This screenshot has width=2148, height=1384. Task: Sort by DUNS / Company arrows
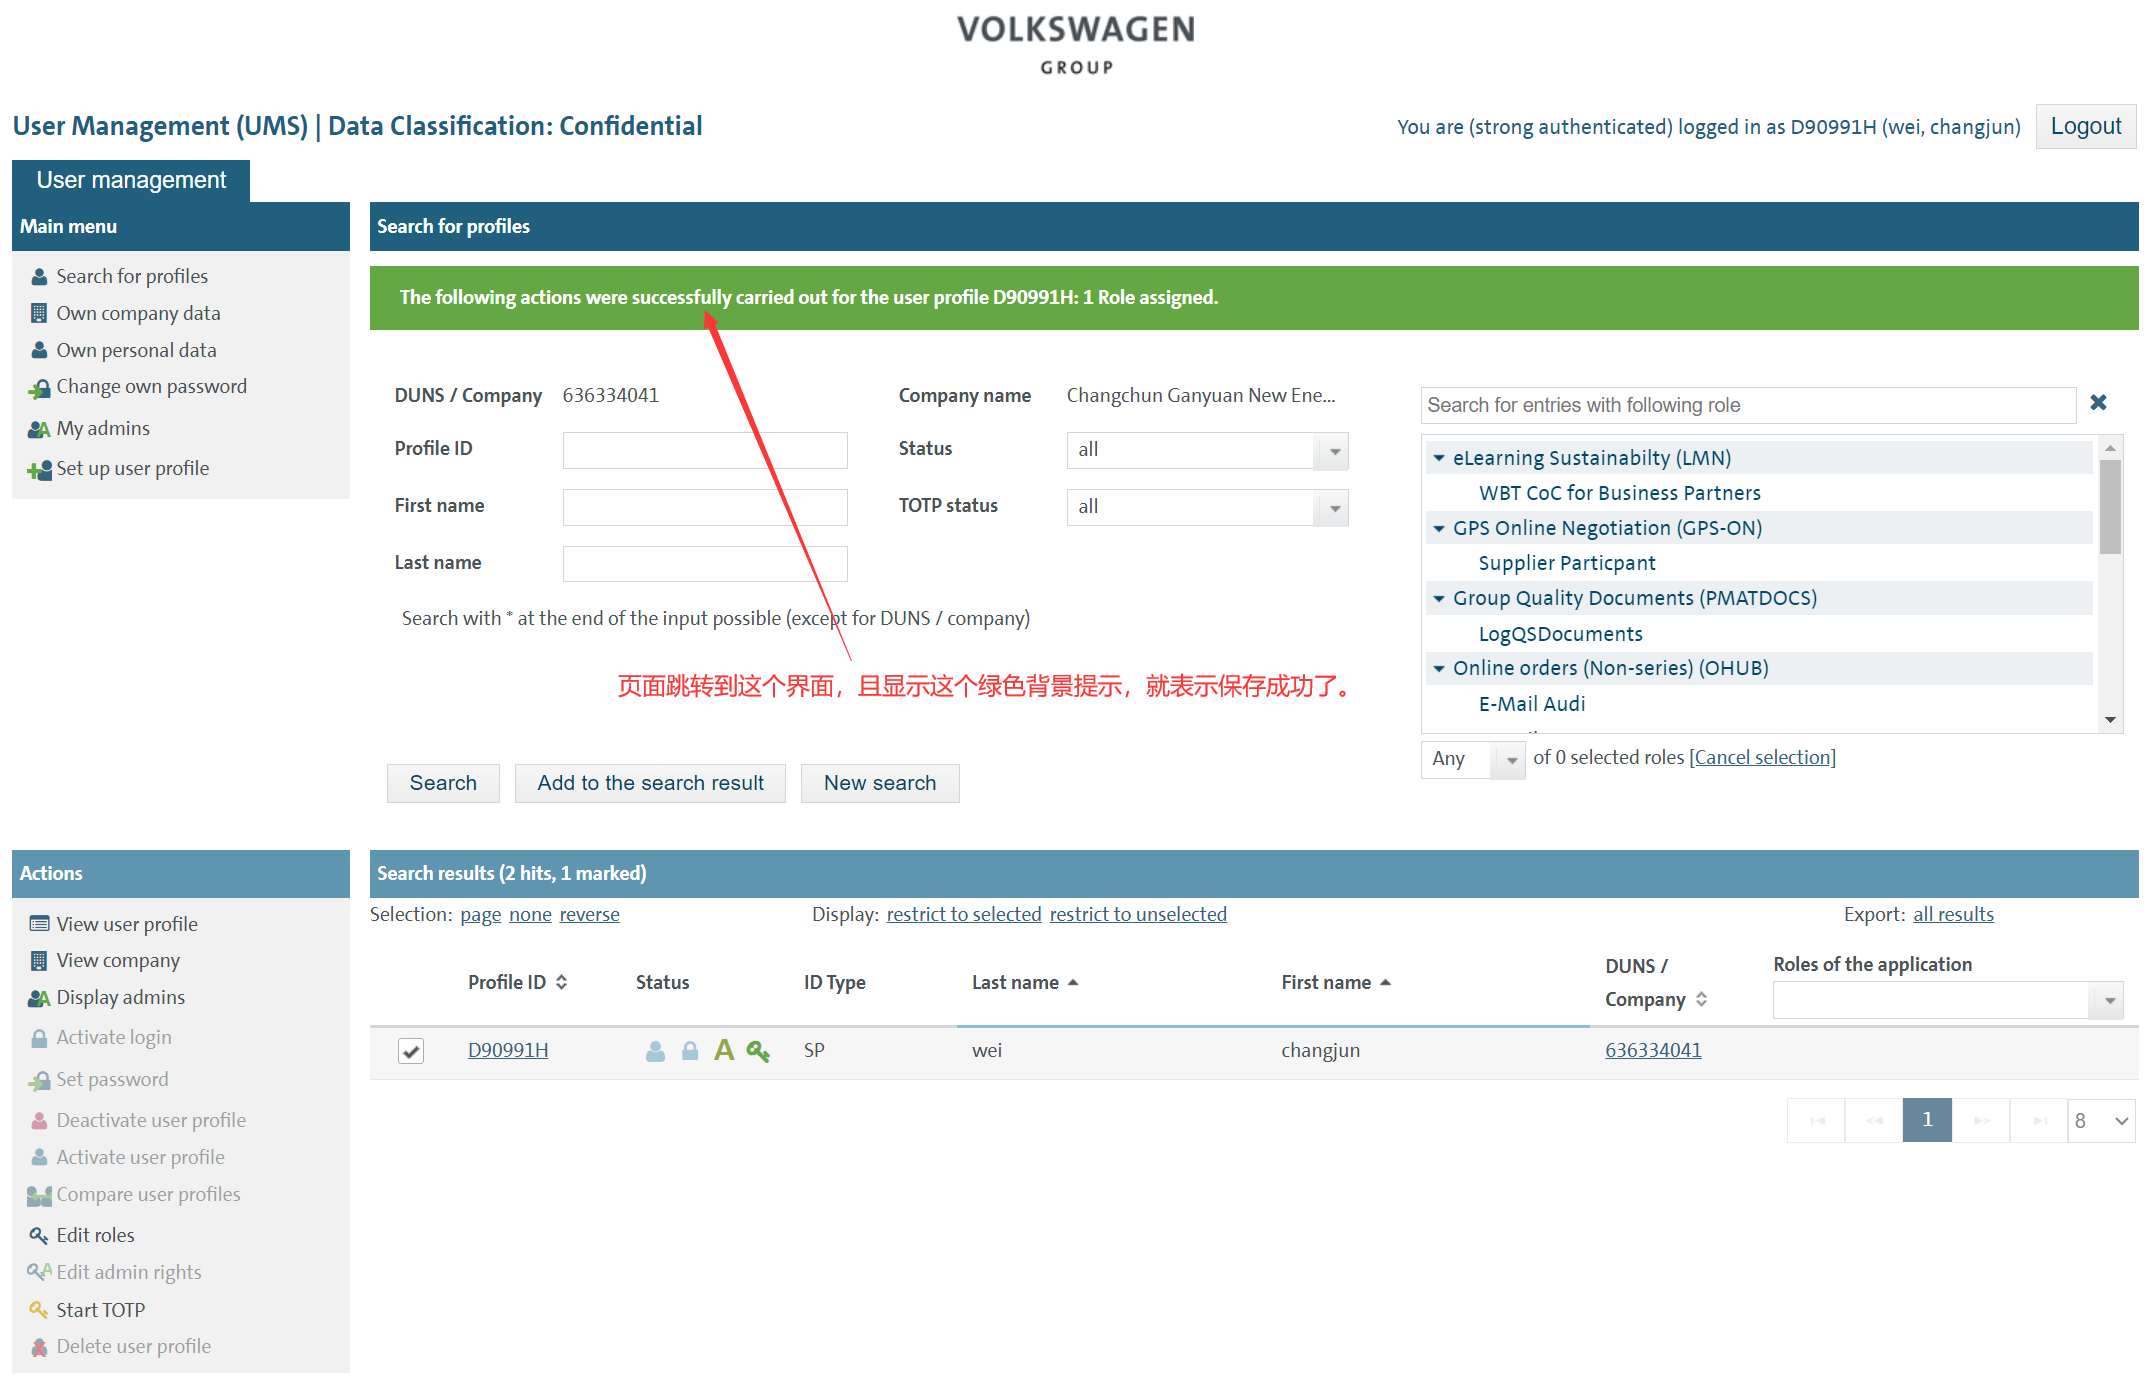click(1701, 1000)
